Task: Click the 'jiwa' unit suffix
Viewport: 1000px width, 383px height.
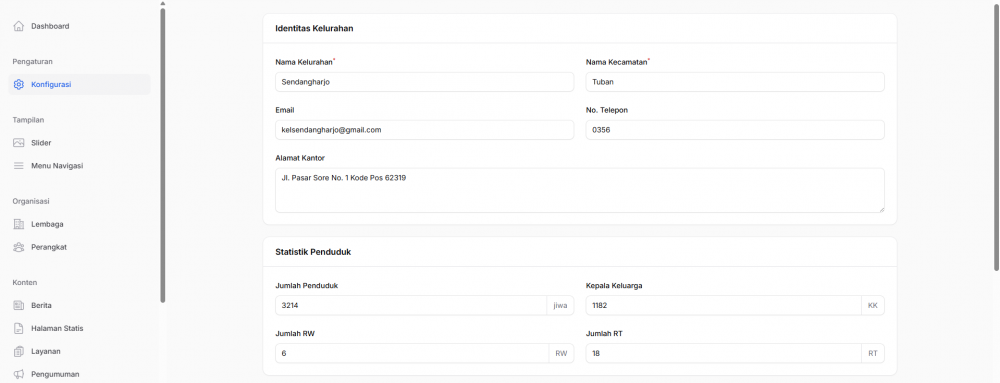Action: [x=560, y=305]
